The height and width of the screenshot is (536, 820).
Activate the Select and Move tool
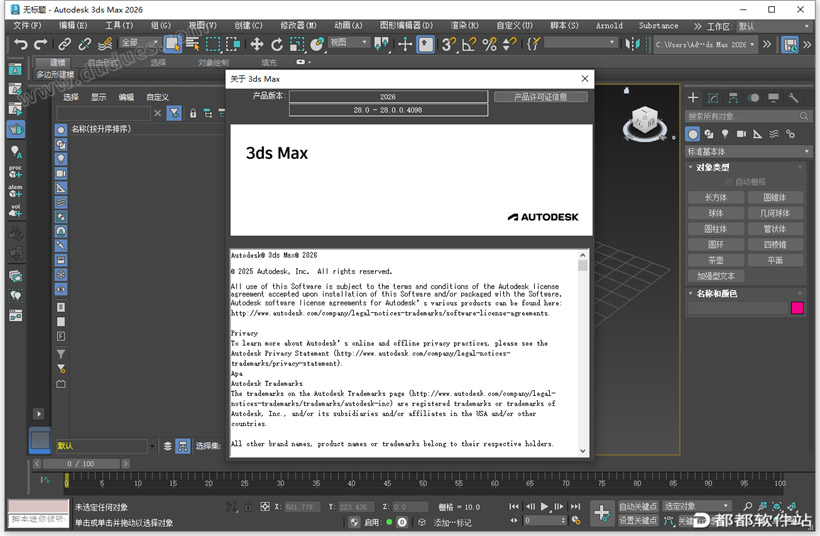pyautogui.click(x=256, y=44)
